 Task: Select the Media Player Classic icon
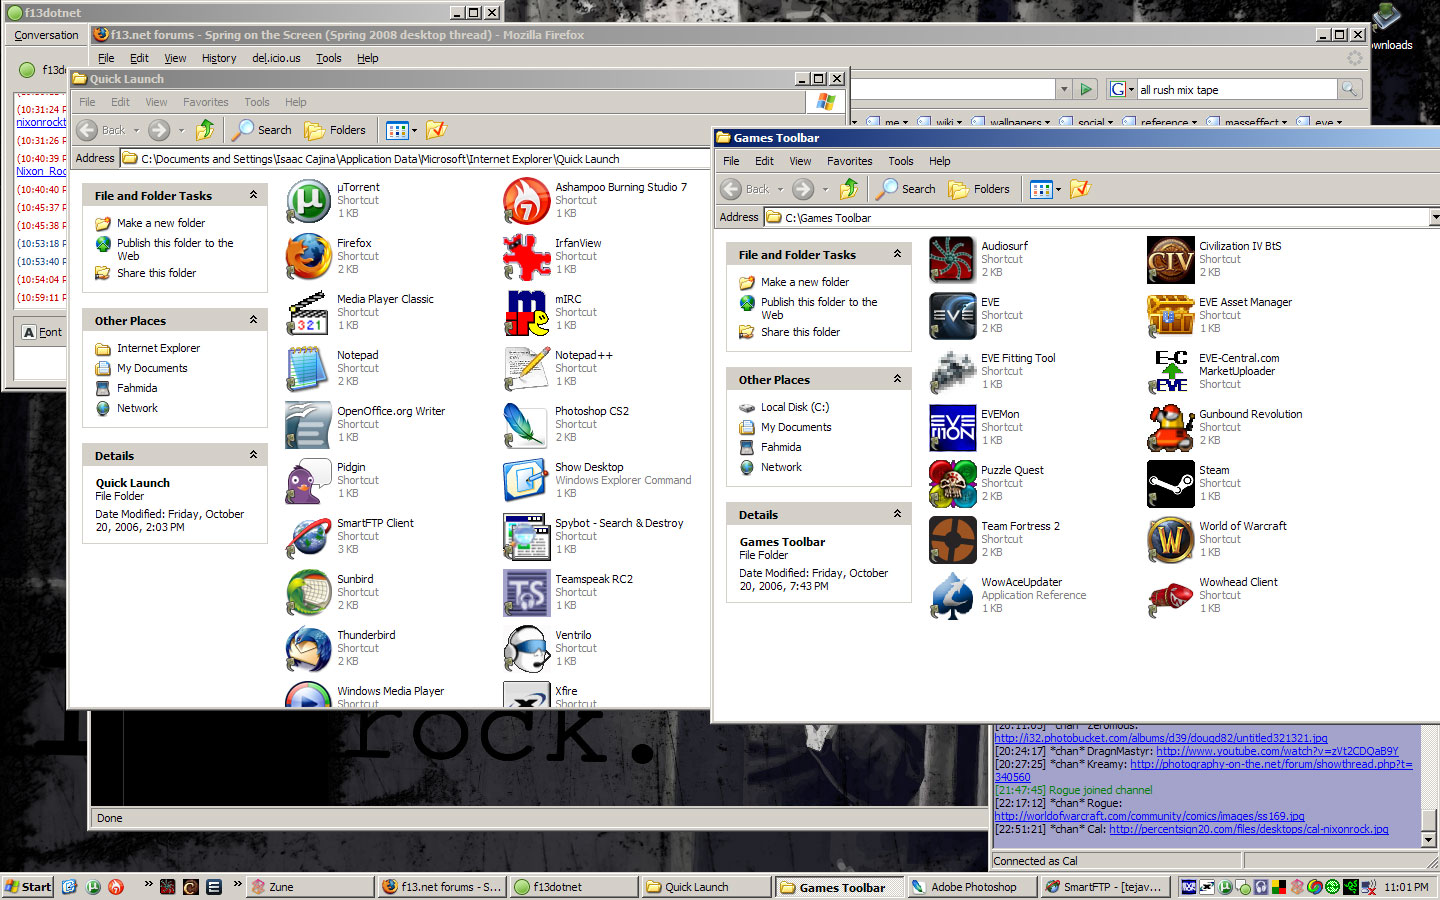pos(309,312)
